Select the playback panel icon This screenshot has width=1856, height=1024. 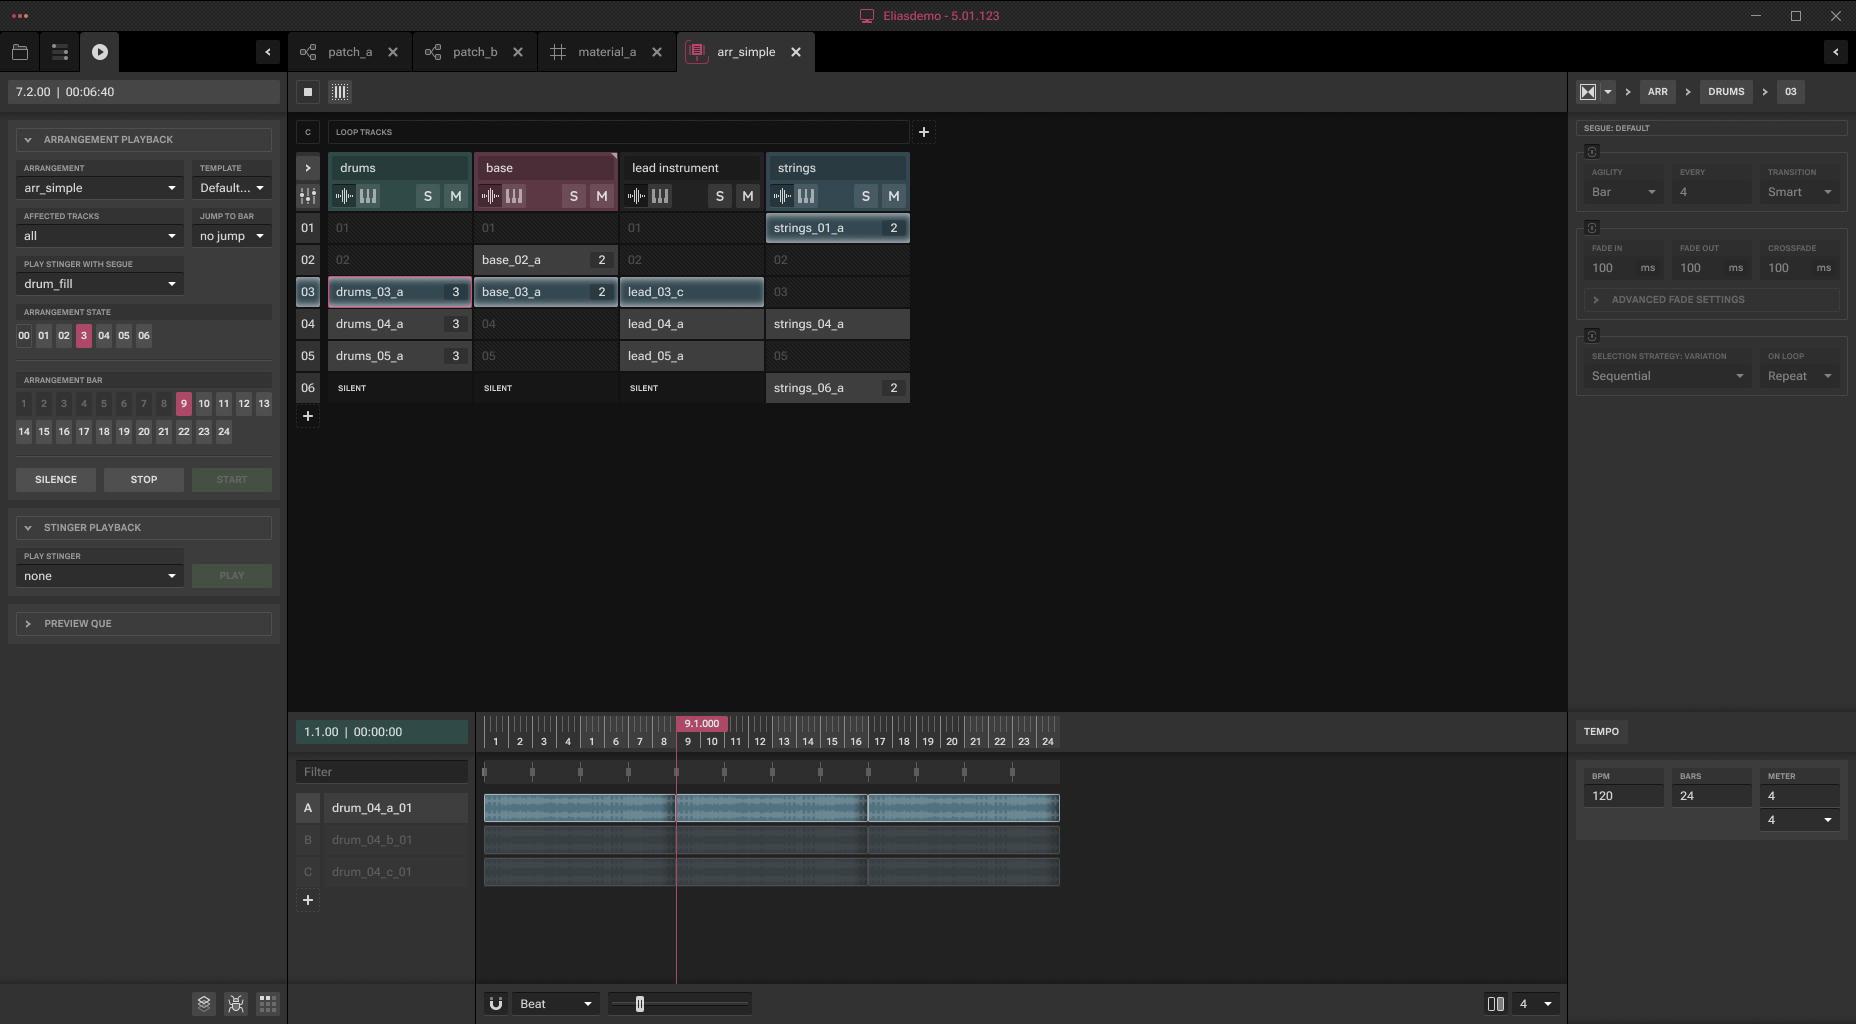pyautogui.click(x=100, y=52)
